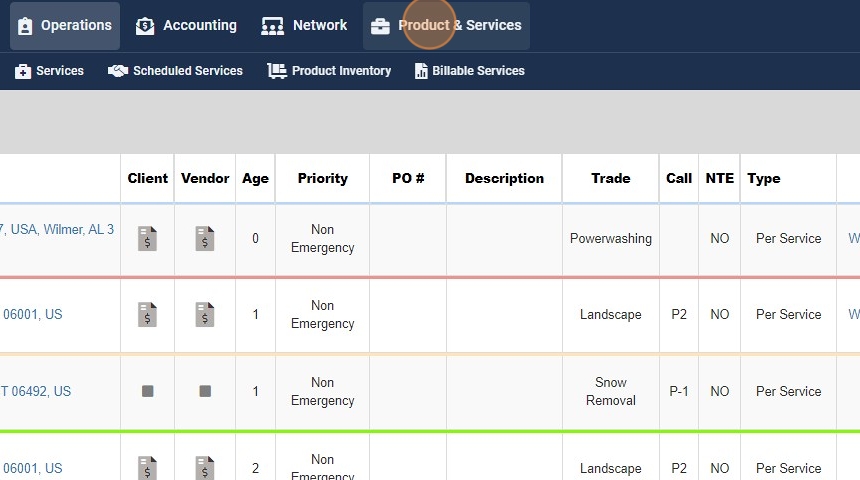Image resolution: width=860 pixels, height=480 pixels.
Task: Select 'Per Service' in age 1 Landscape row
Action: click(788, 314)
